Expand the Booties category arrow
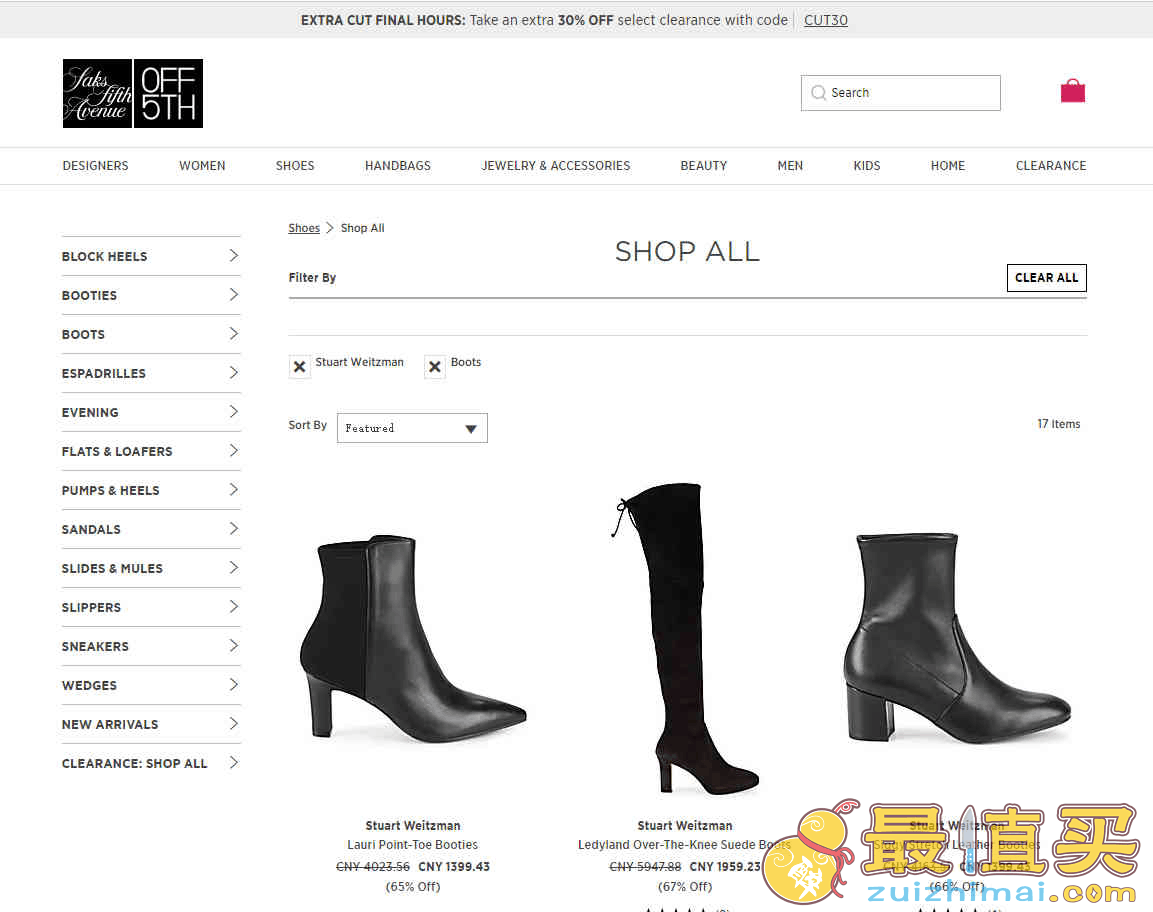This screenshot has width=1153, height=912. 234,295
